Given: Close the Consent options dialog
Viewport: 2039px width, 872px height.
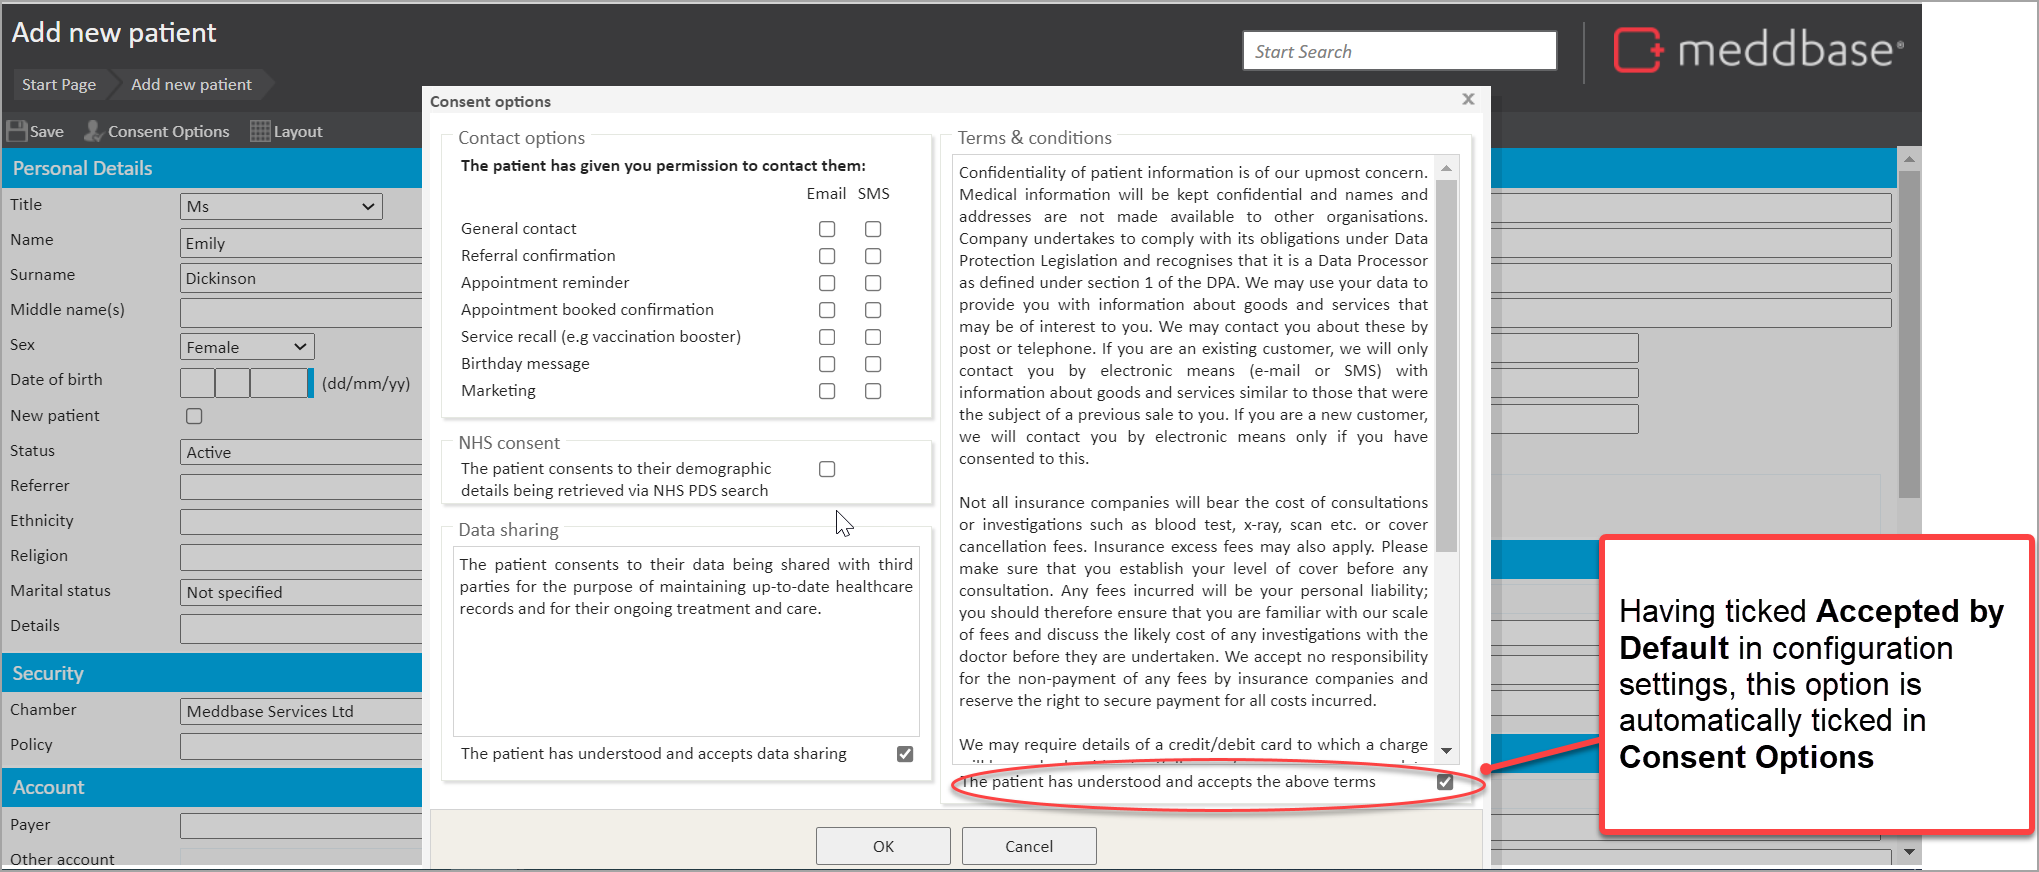Looking at the screenshot, I should tap(1467, 99).
